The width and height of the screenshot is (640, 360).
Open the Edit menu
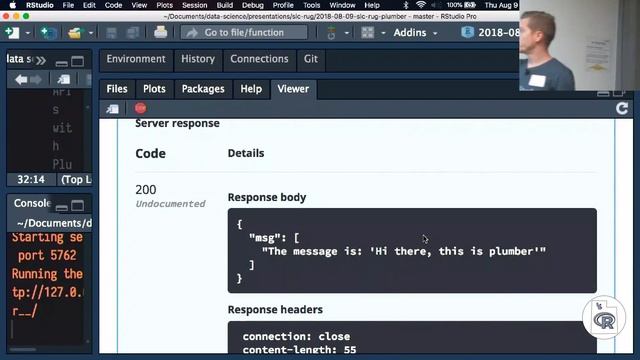(x=89, y=5)
